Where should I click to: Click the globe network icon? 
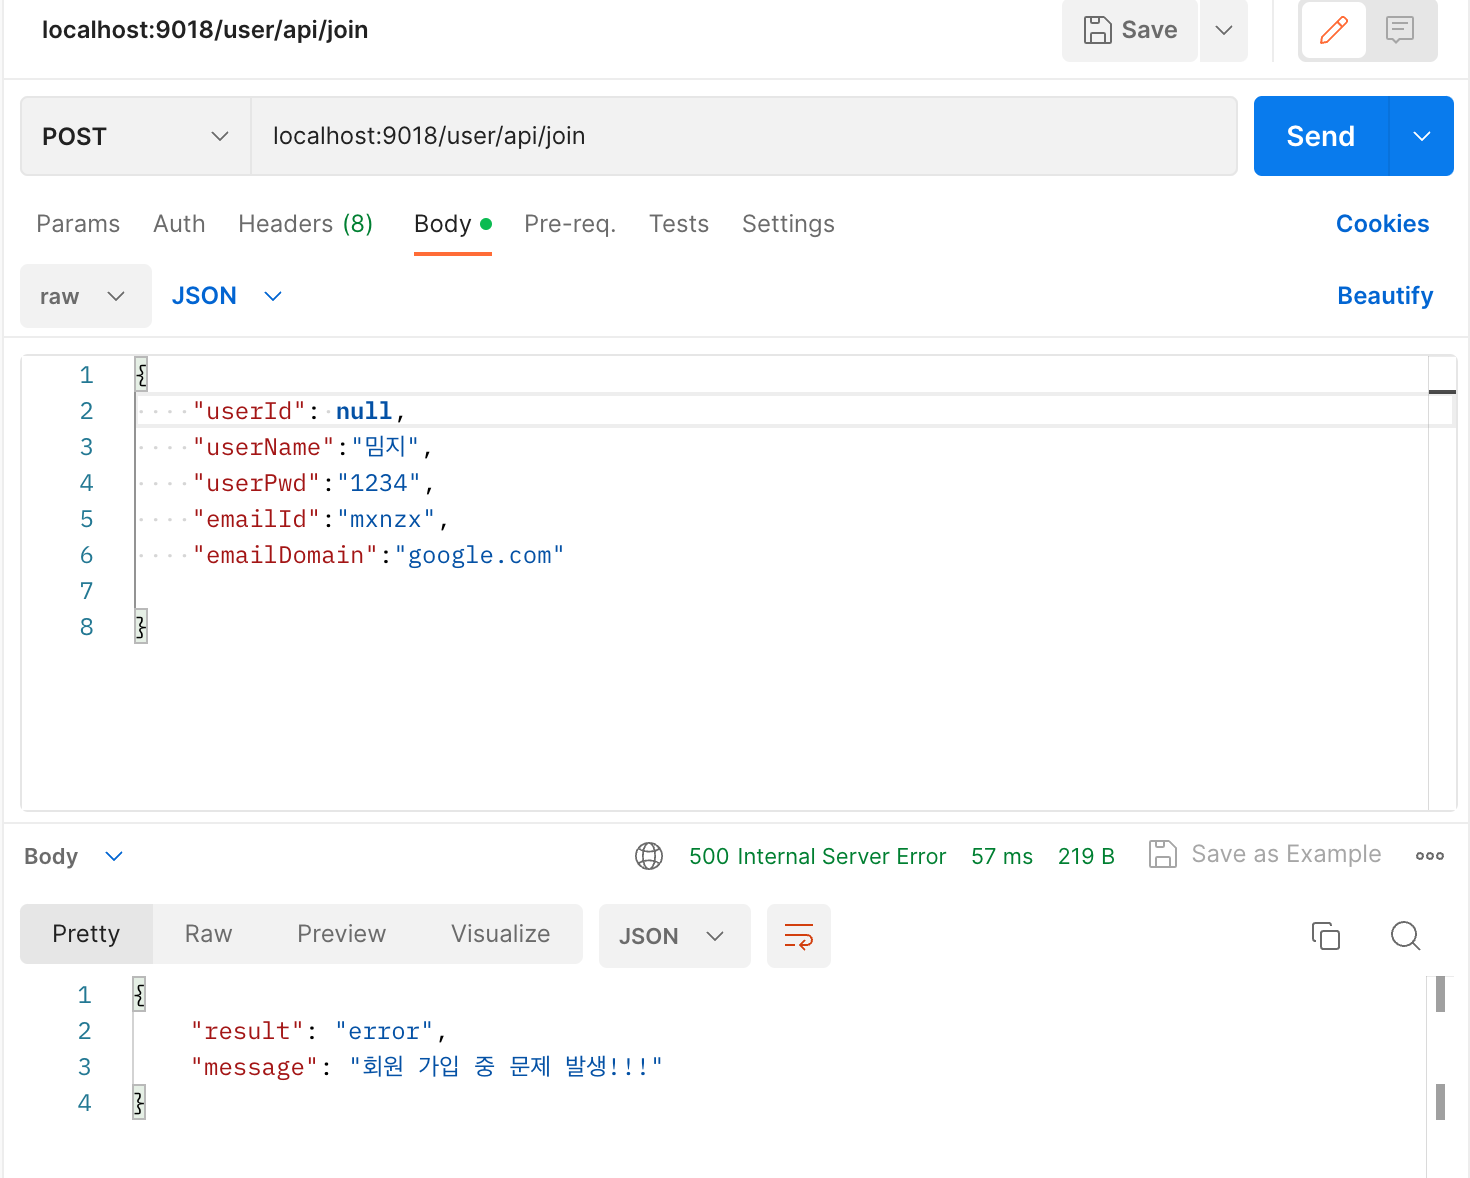tap(649, 856)
